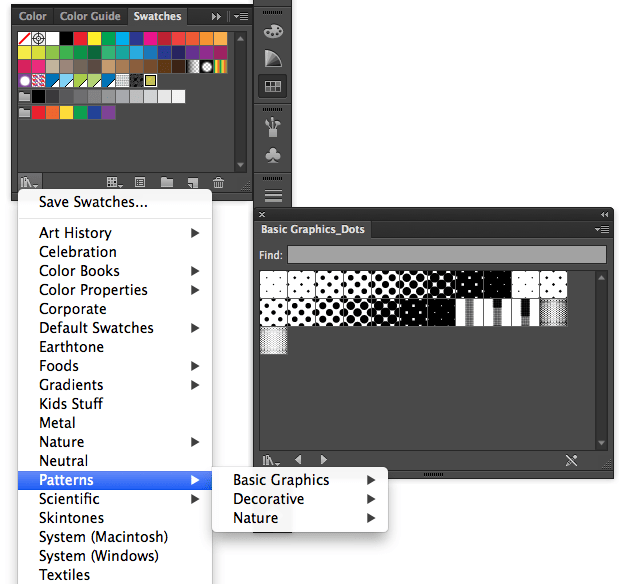The width and height of the screenshot is (636, 584).
Task: Choose the Corporate library
Action: 115,309
